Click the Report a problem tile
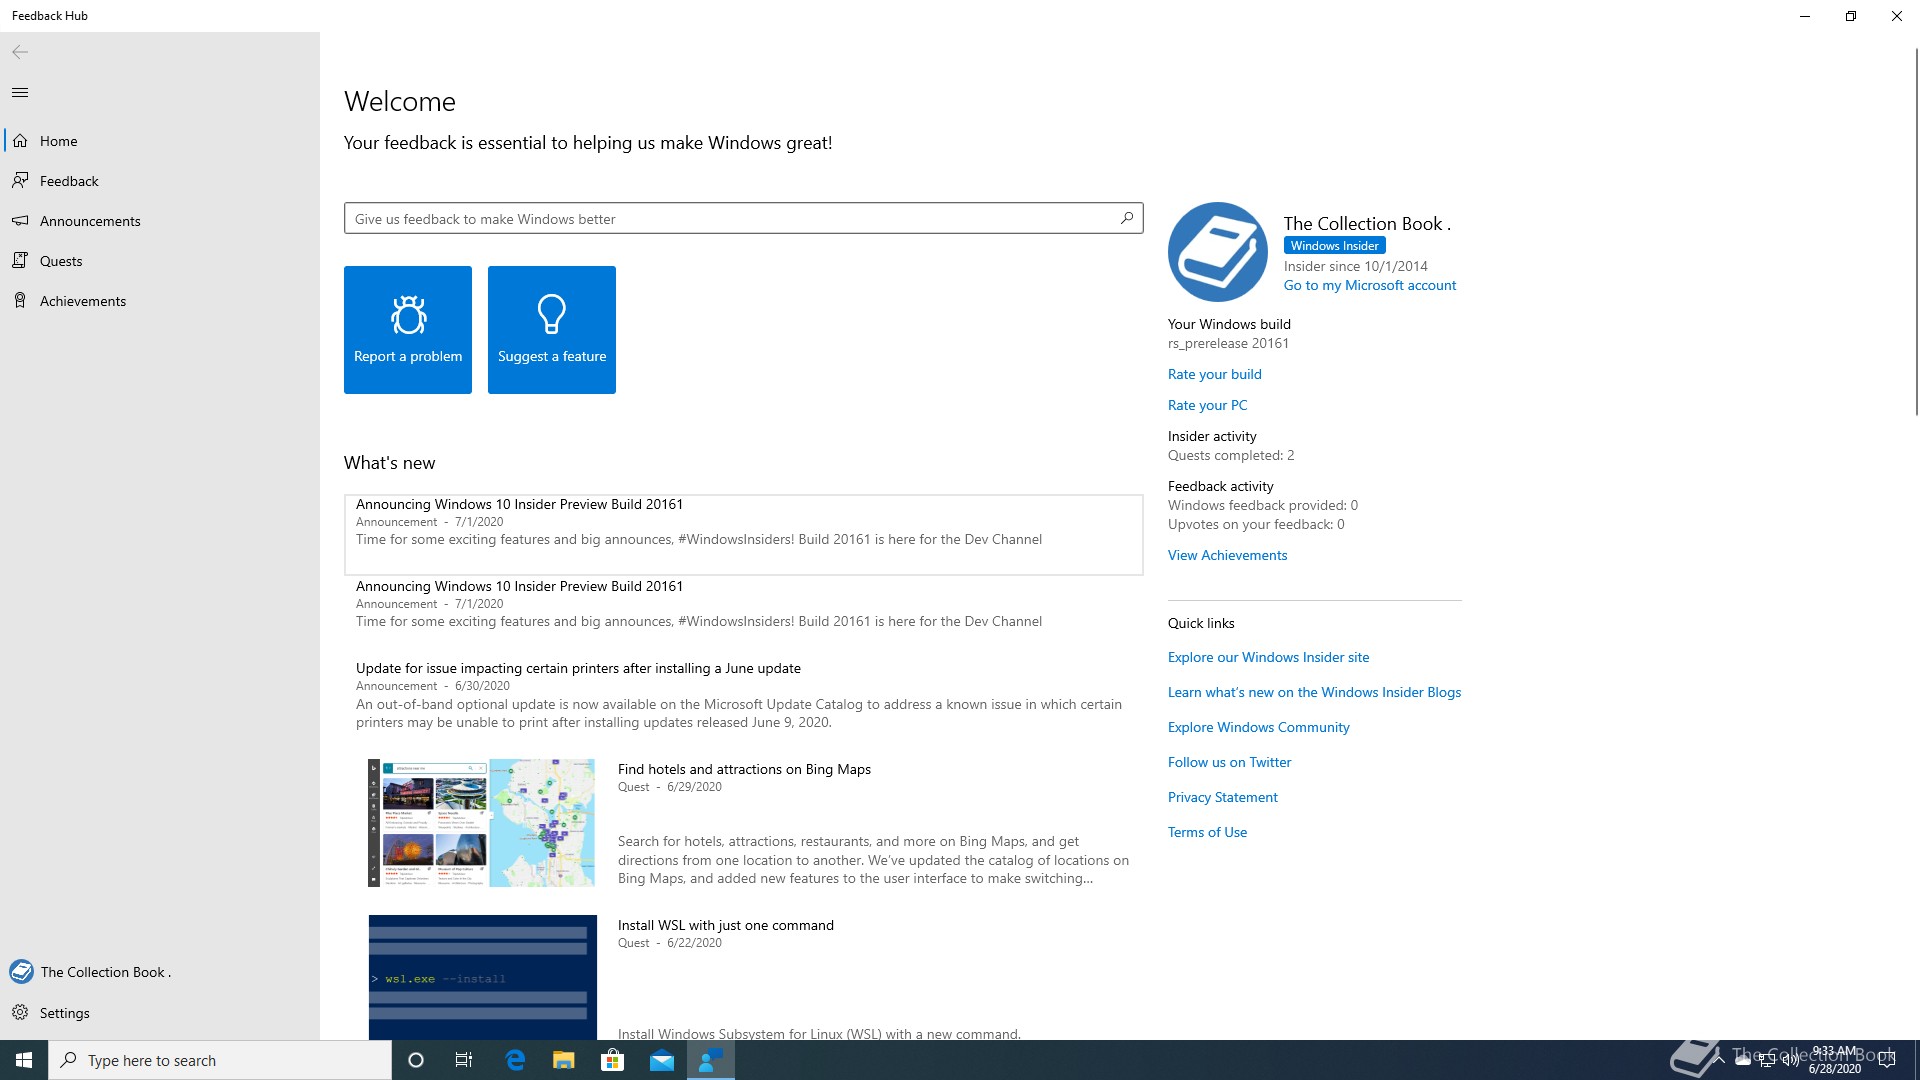1920x1080 pixels. 408,330
